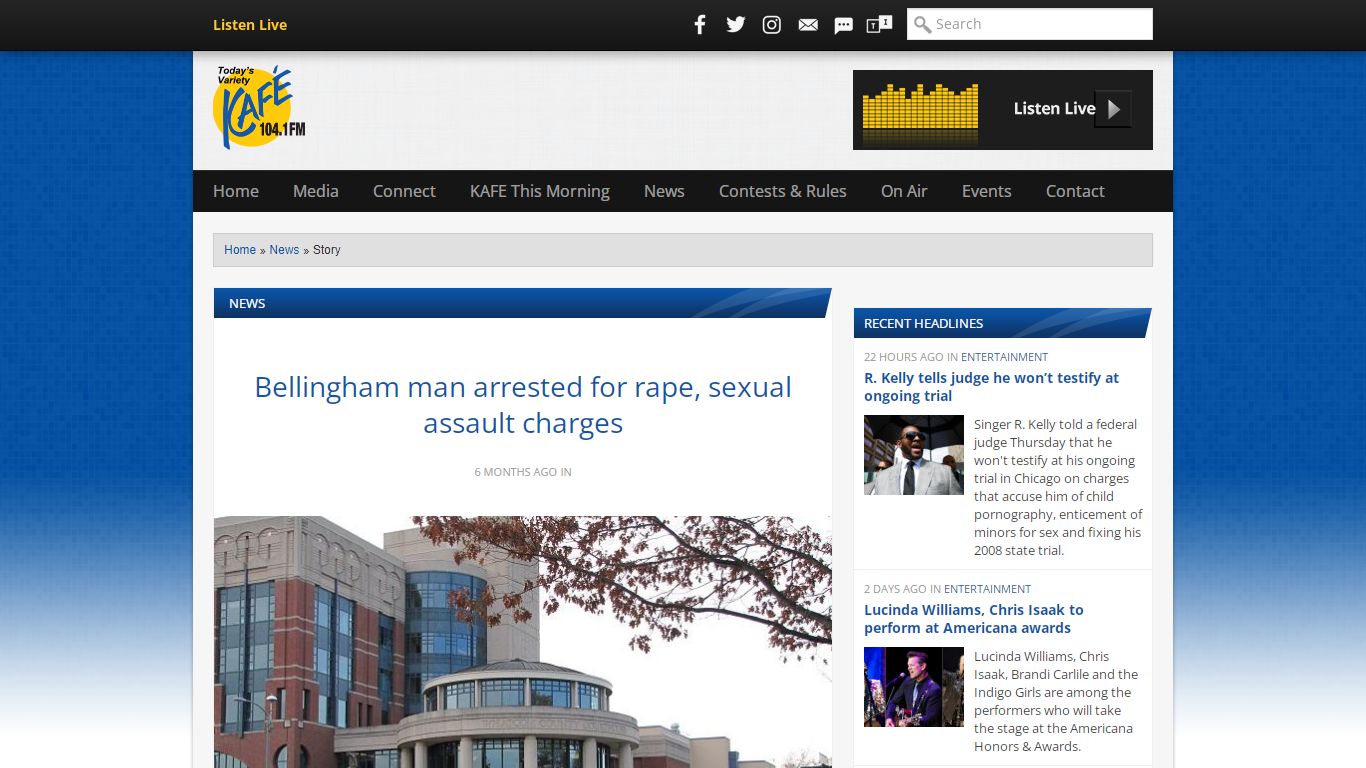Open the Events menu item
The height and width of the screenshot is (768, 1366).
pyautogui.click(x=987, y=191)
